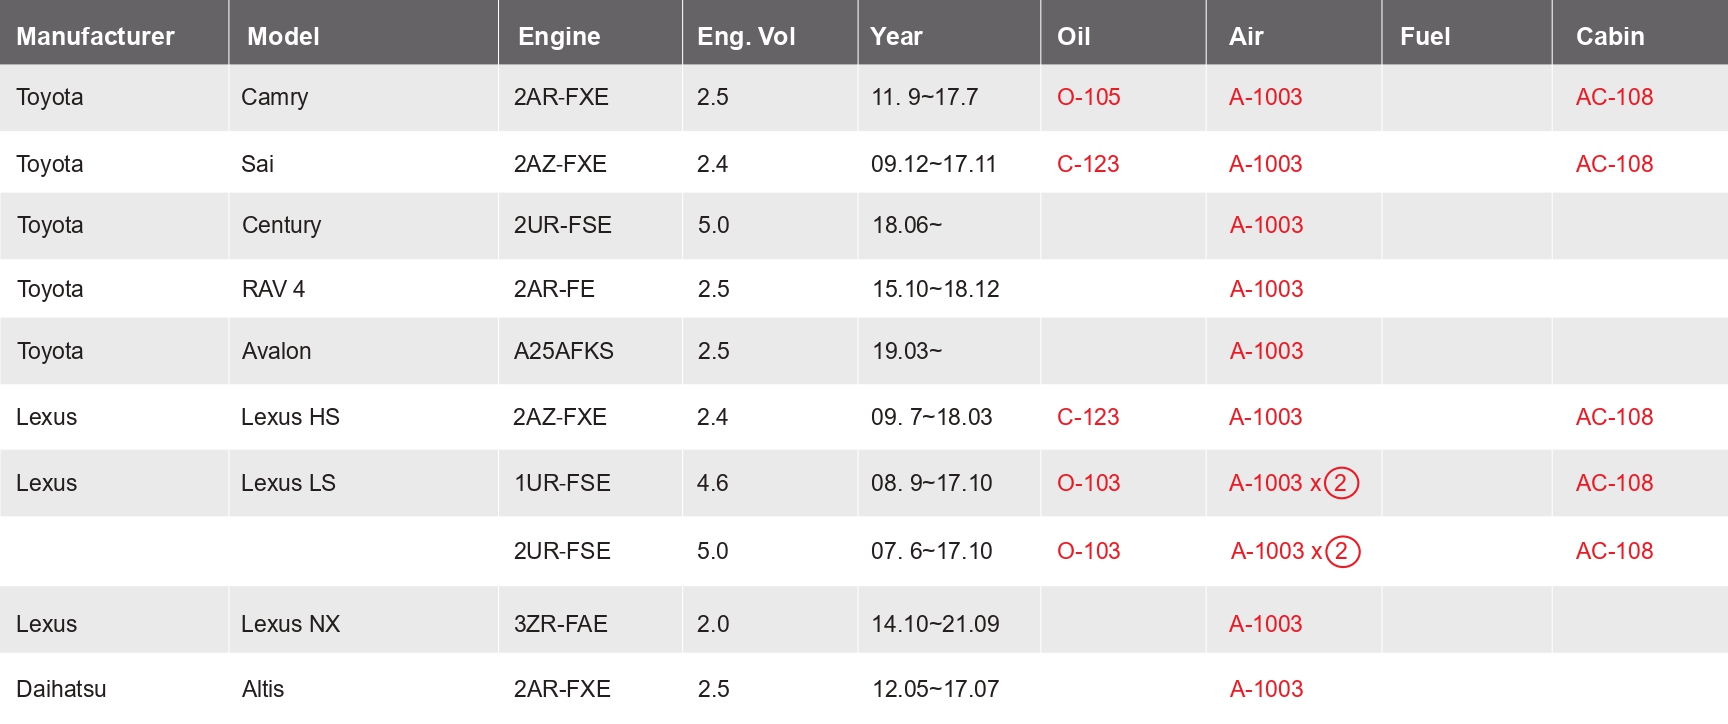Click the Lexus NX model cell
This screenshot has width=1728, height=724.
[x=290, y=624]
